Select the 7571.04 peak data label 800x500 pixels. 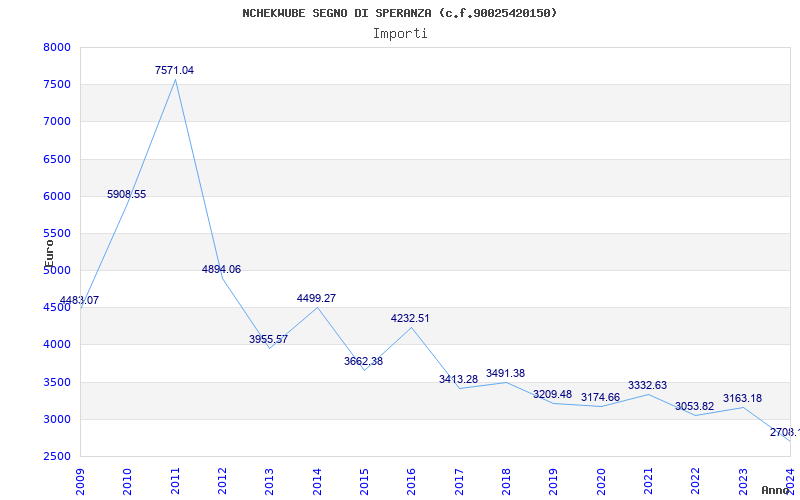click(x=174, y=70)
